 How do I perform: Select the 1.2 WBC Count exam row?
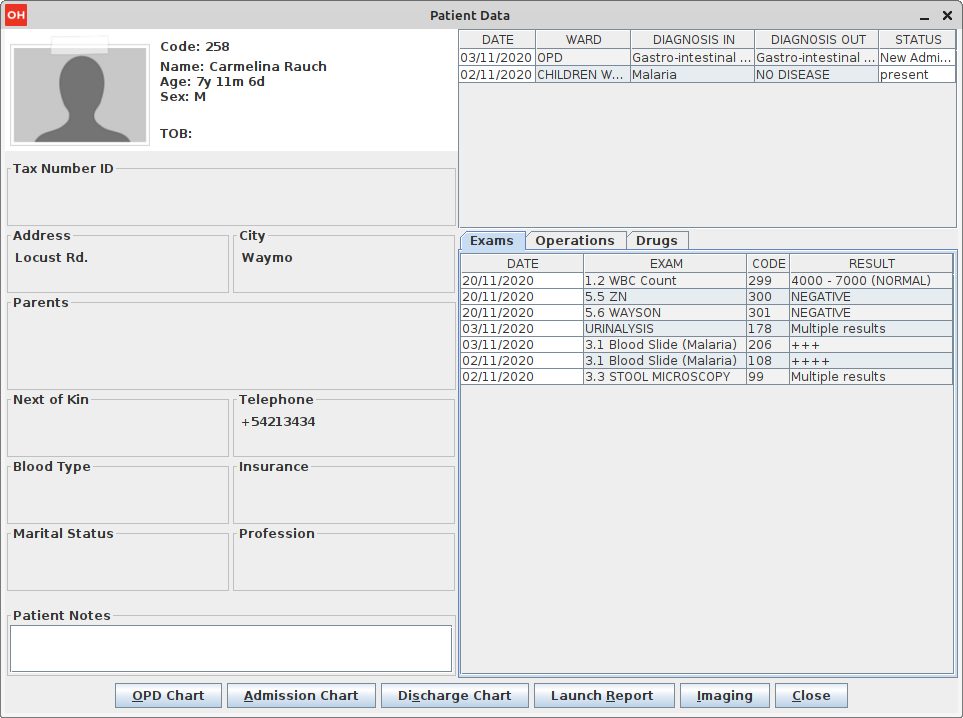[664, 281]
